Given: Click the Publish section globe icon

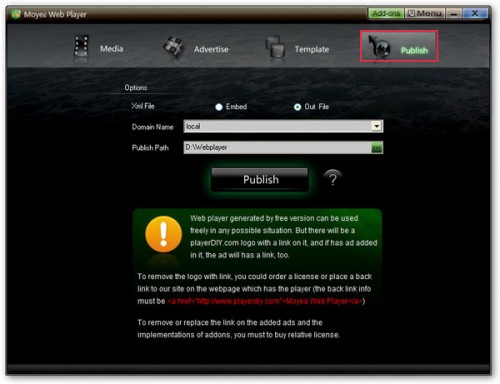Looking at the screenshot, I should (x=379, y=47).
